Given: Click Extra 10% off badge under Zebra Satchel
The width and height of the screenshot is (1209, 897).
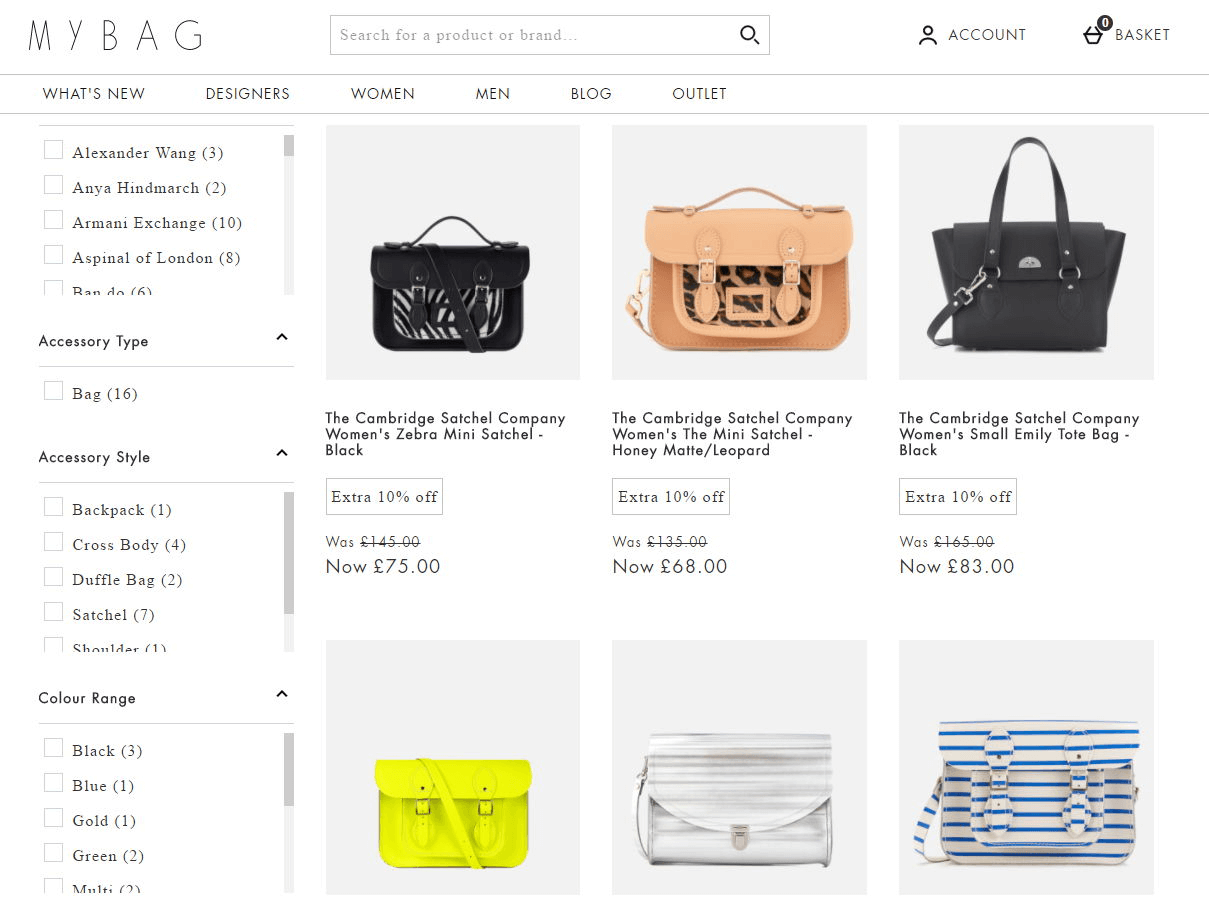Looking at the screenshot, I should (384, 497).
